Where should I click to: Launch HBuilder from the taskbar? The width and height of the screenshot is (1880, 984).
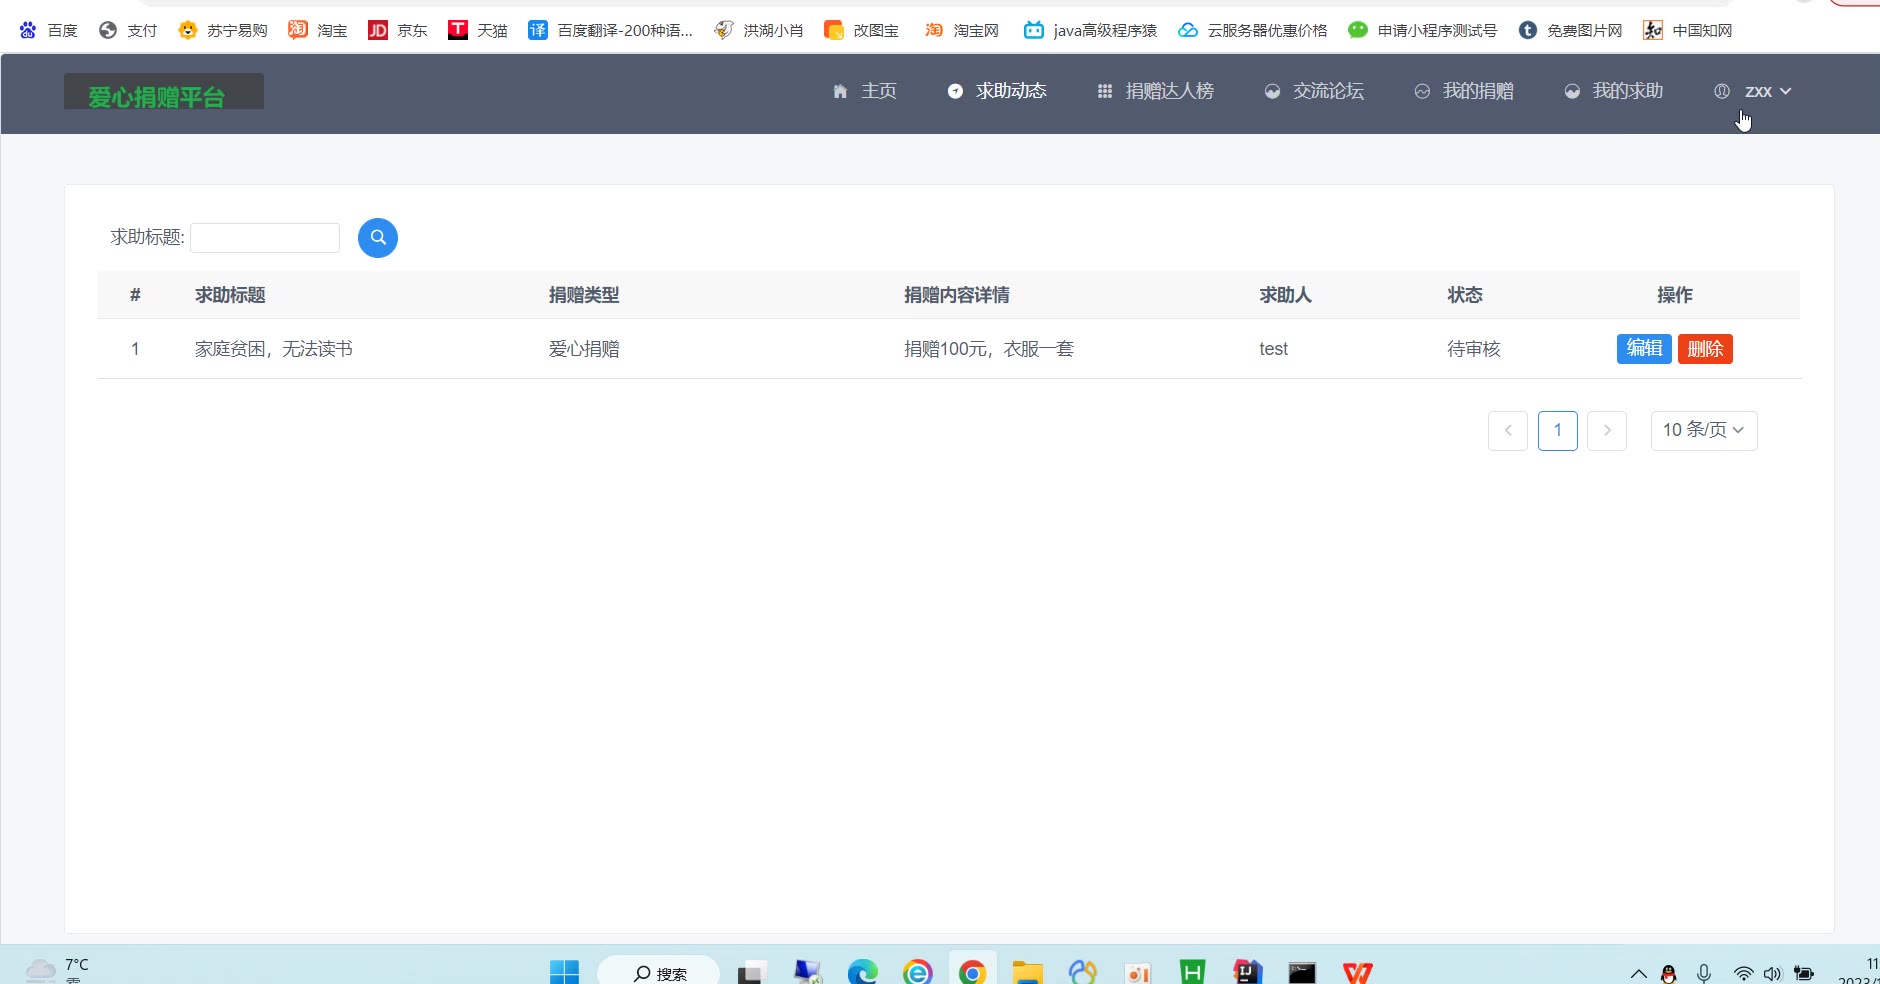pos(1192,972)
